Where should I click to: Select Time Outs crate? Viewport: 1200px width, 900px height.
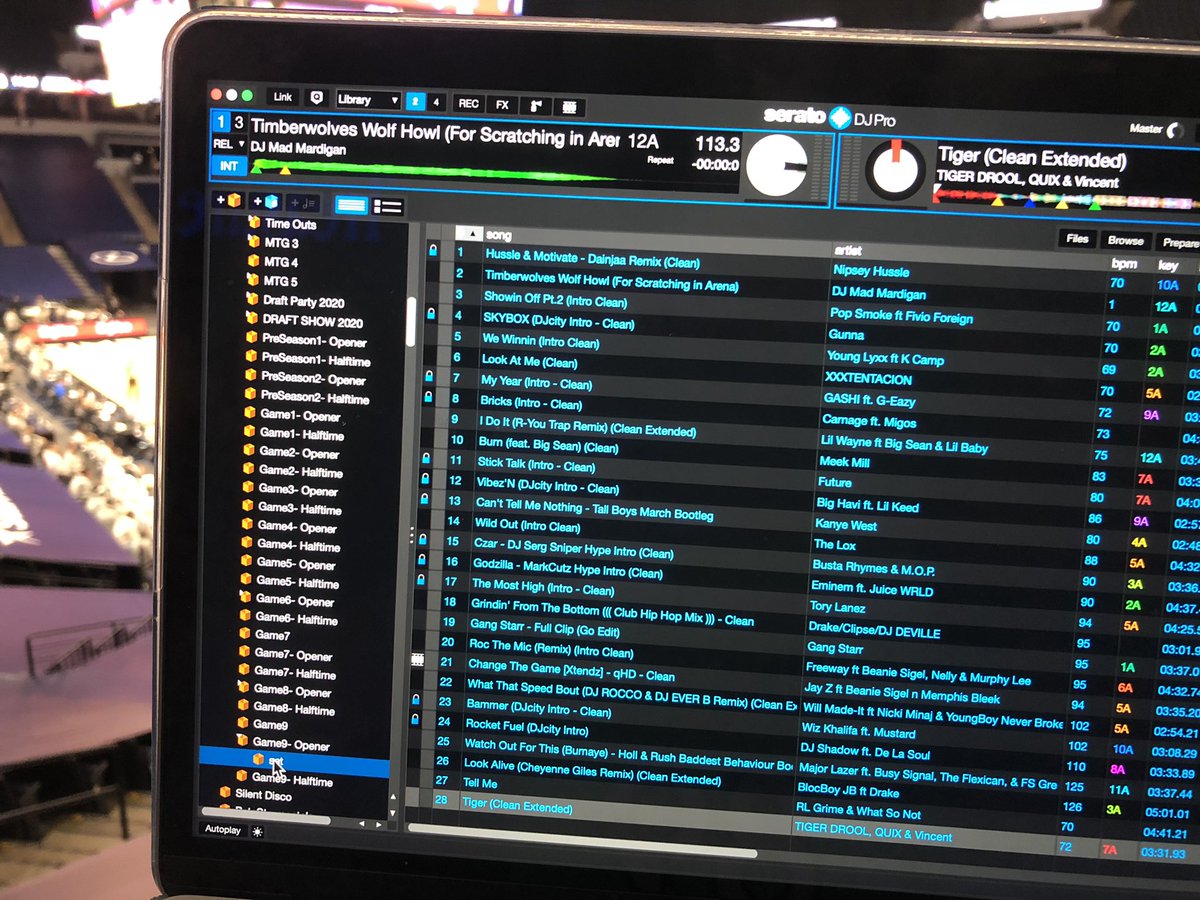click(x=290, y=224)
